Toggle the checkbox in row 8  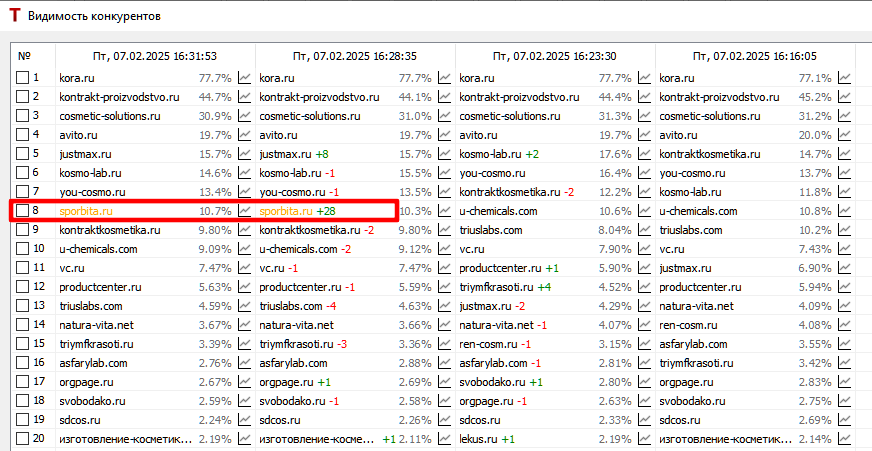22,211
